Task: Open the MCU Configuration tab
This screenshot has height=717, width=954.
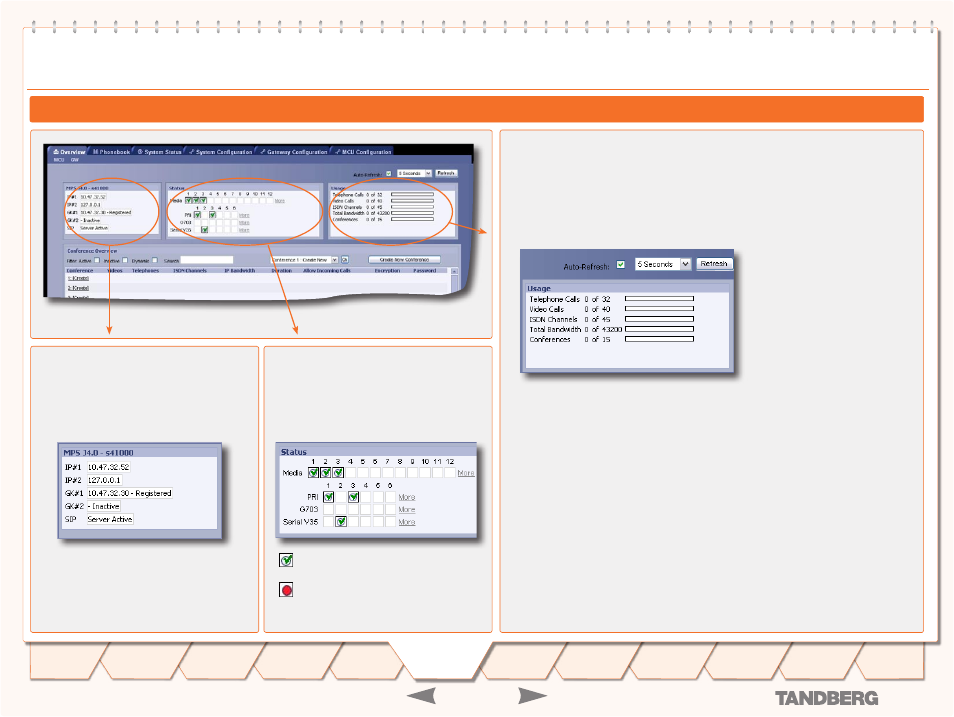Action: point(363,152)
